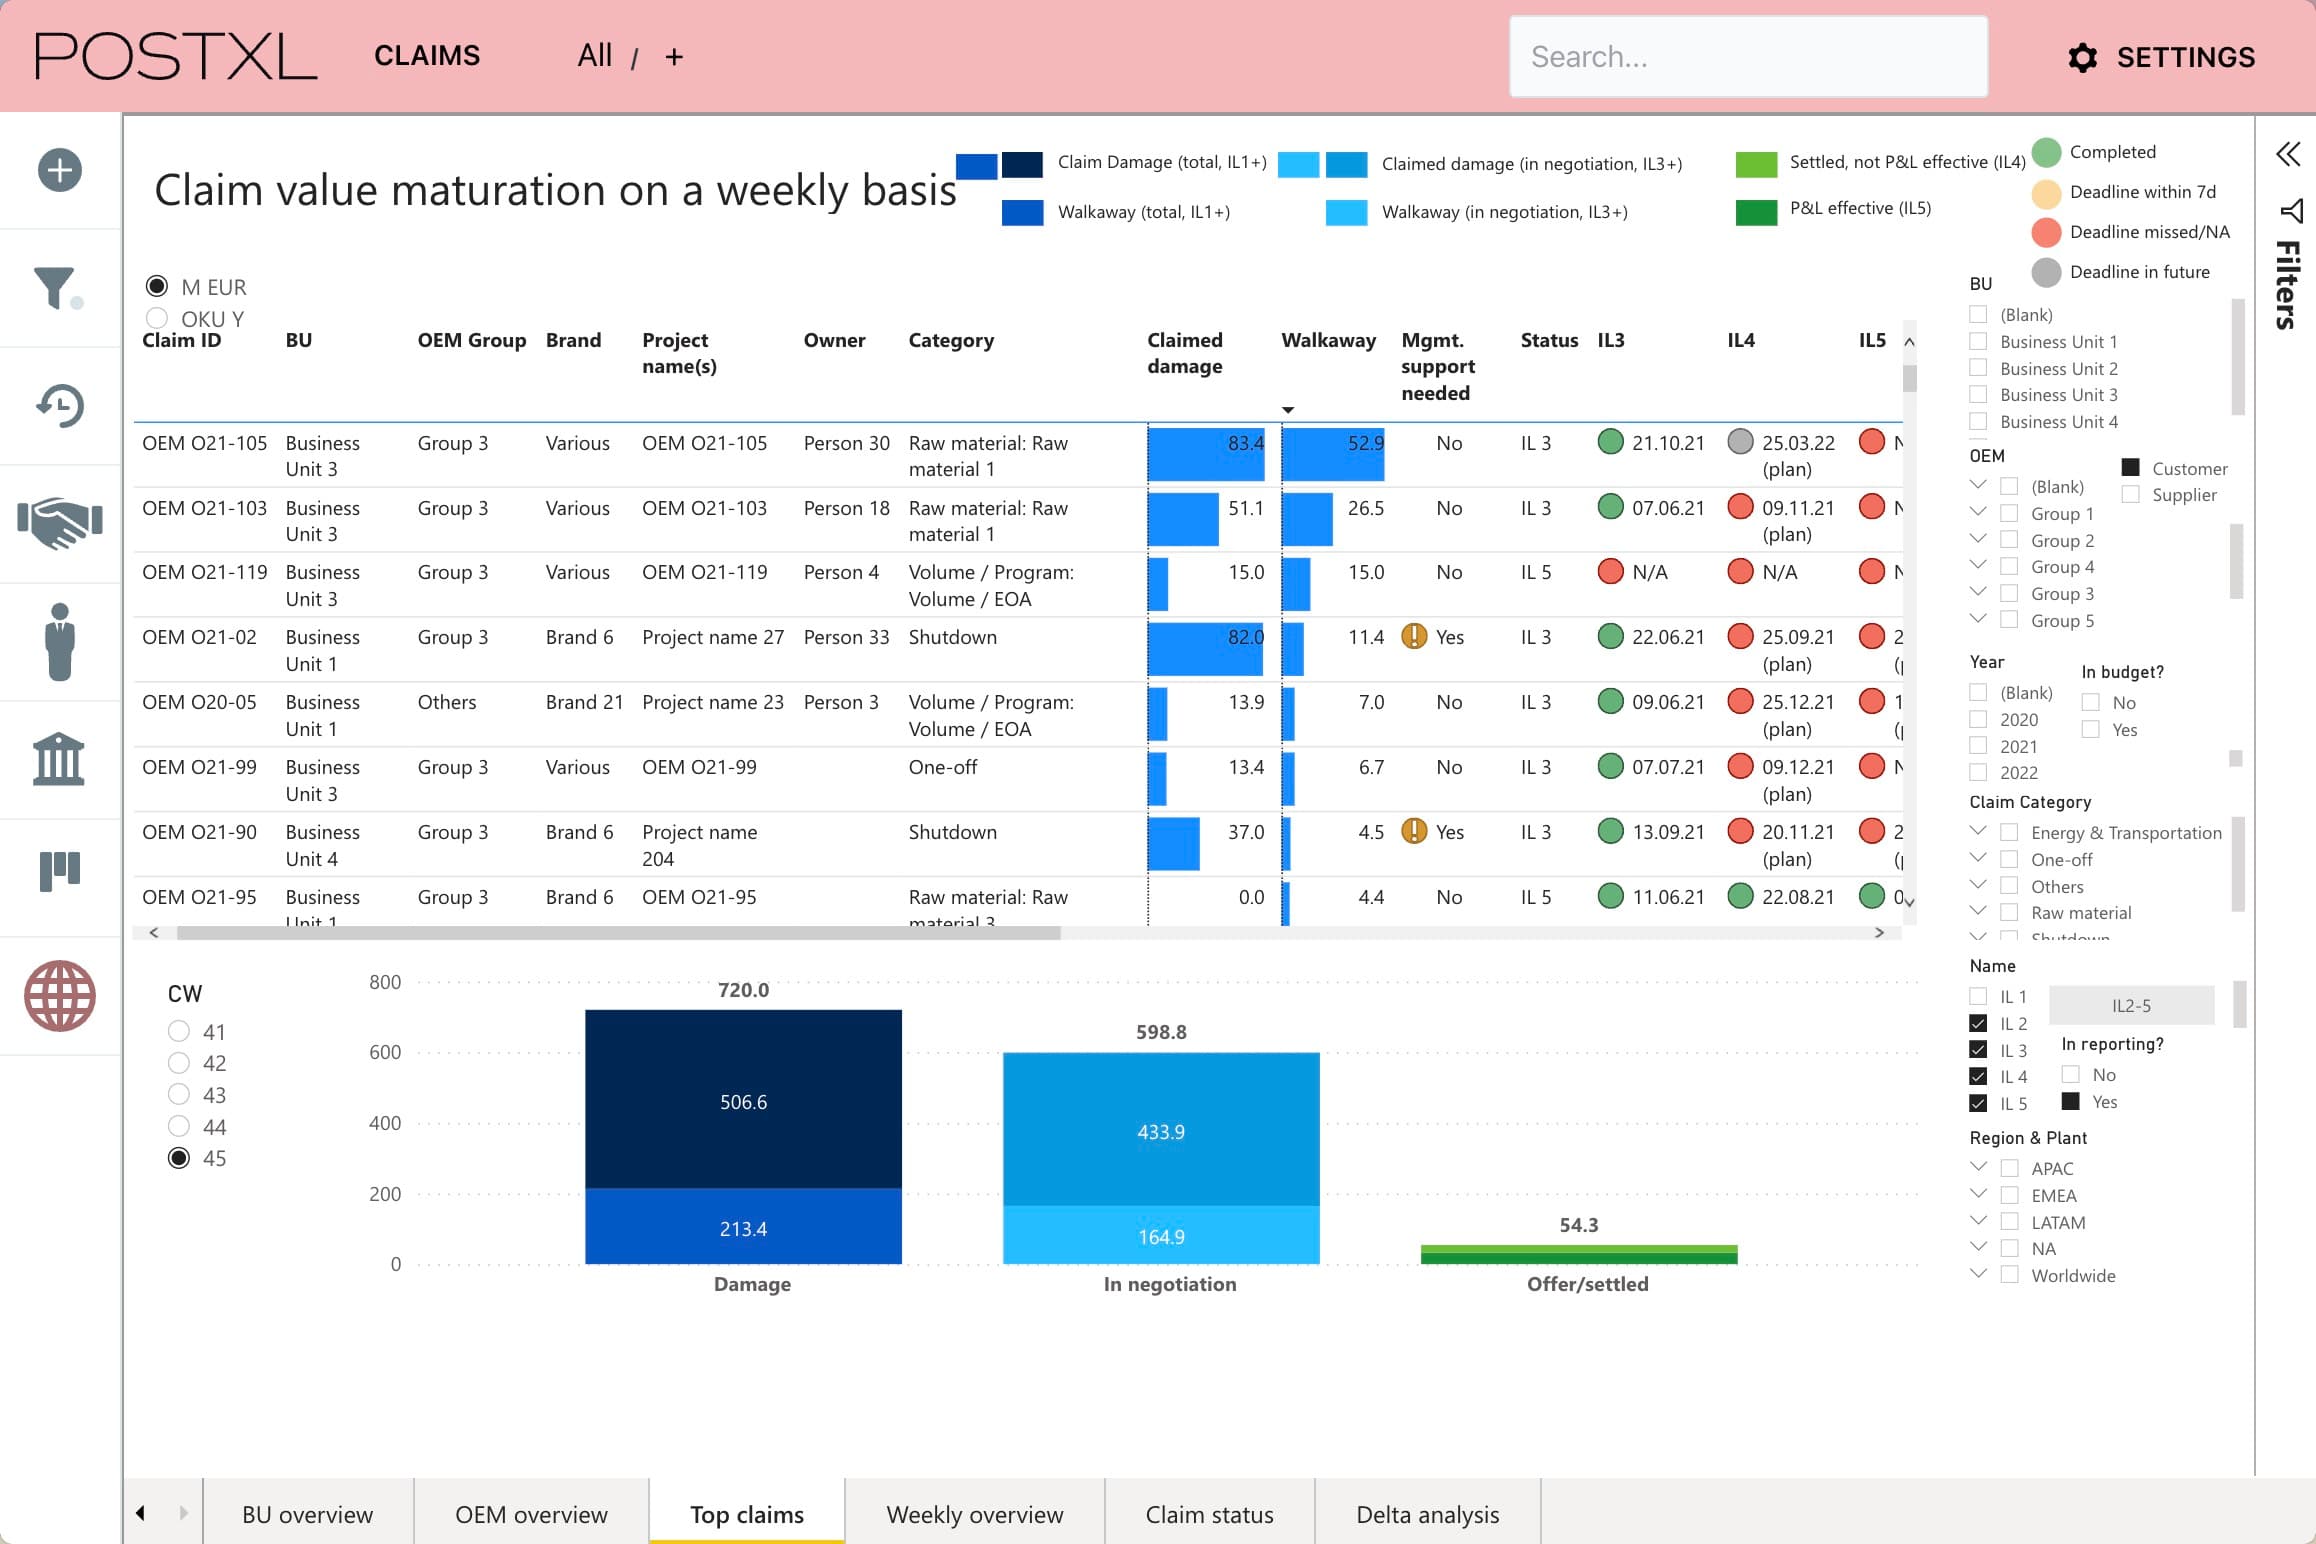
Task: Select the OKU Y currency radio button
Action: 157,318
